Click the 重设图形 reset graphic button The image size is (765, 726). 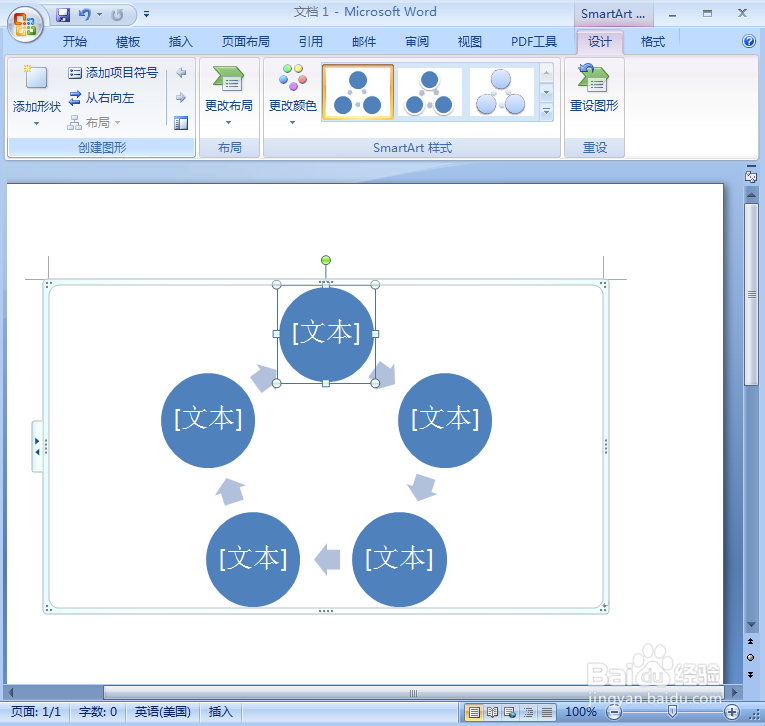pyautogui.click(x=594, y=89)
